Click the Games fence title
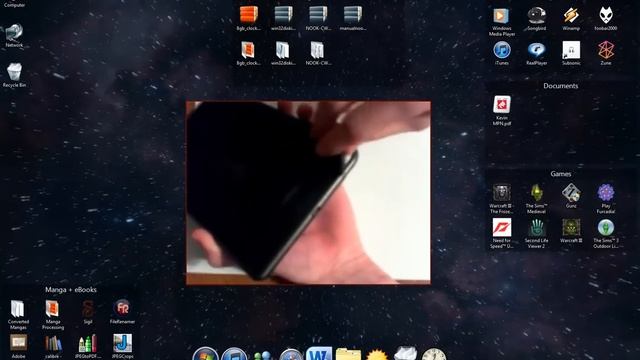Screen dimensions: 640x360 pyautogui.click(x=560, y=174)
